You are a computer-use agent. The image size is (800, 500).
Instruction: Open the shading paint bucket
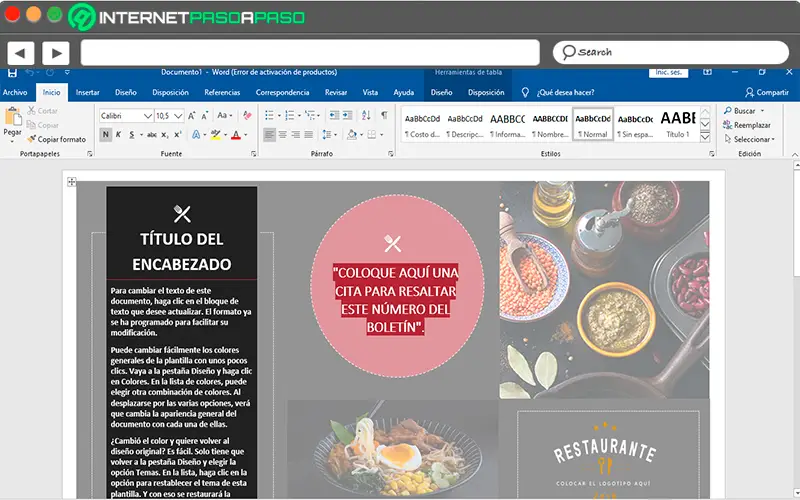point(352,135)
